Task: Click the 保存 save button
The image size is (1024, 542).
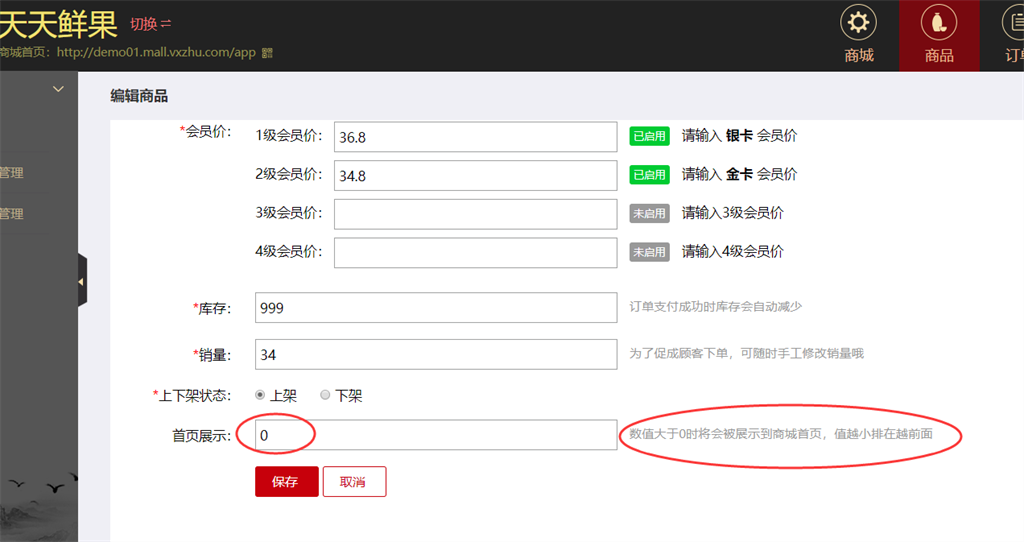Action: (x=287, y=481)
